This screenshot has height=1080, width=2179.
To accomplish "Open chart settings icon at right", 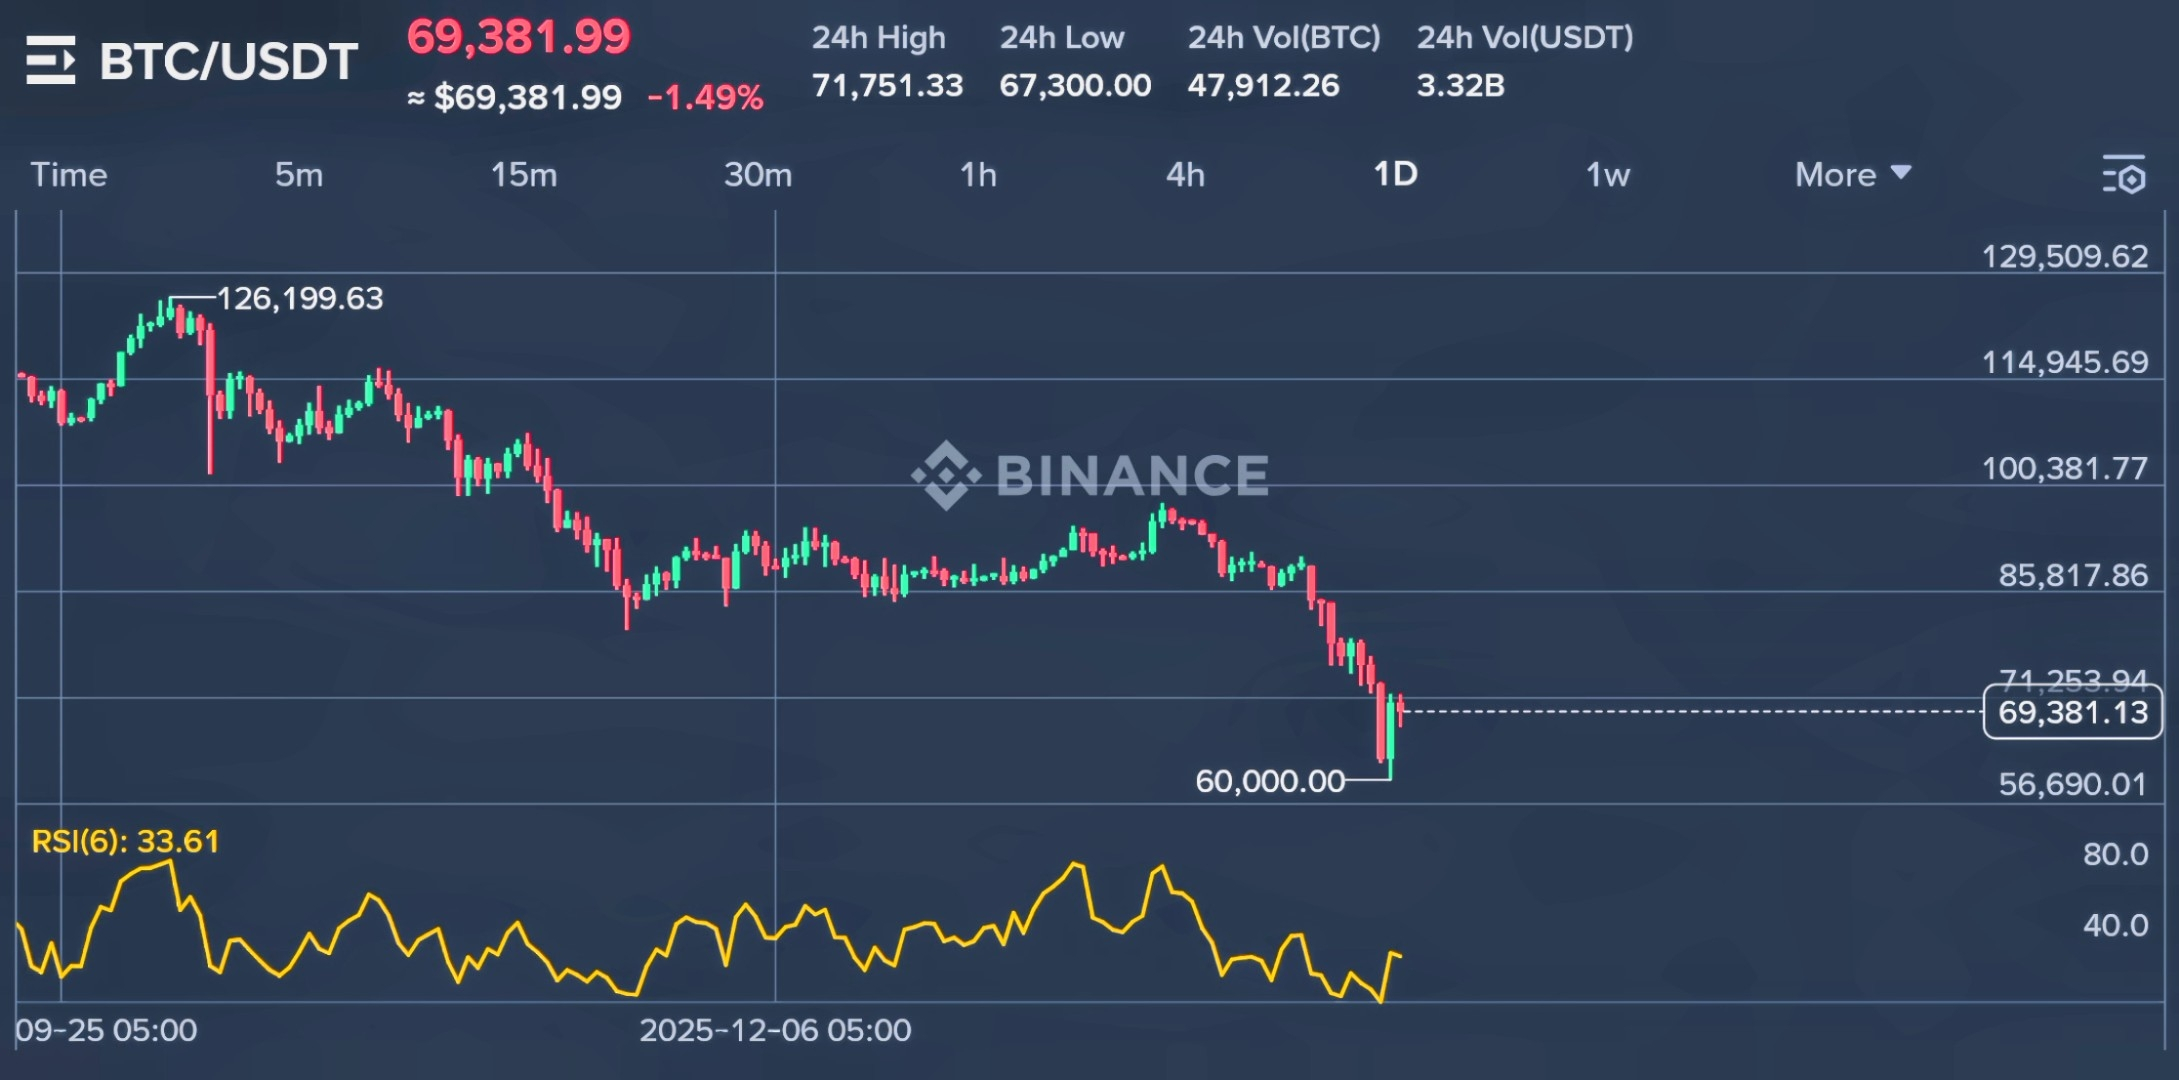I will point(2123,174).
